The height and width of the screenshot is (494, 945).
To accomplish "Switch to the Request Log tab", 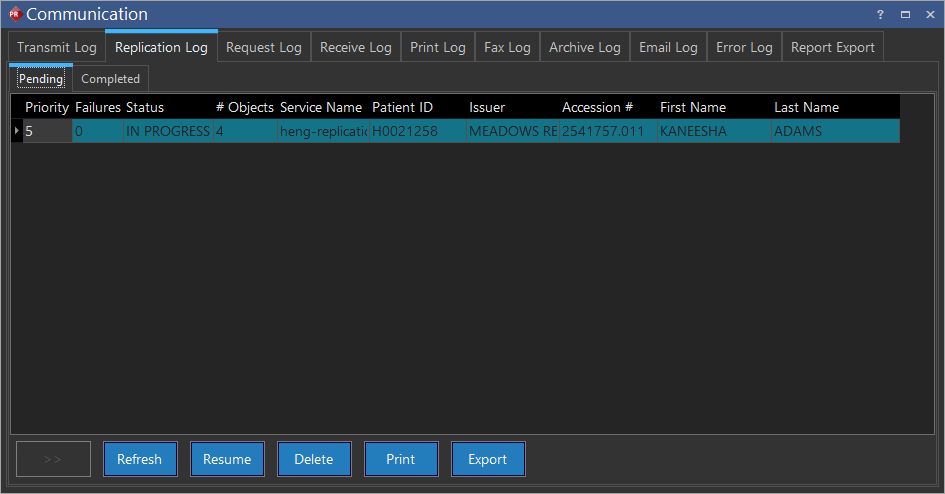I will pos(263,47).
